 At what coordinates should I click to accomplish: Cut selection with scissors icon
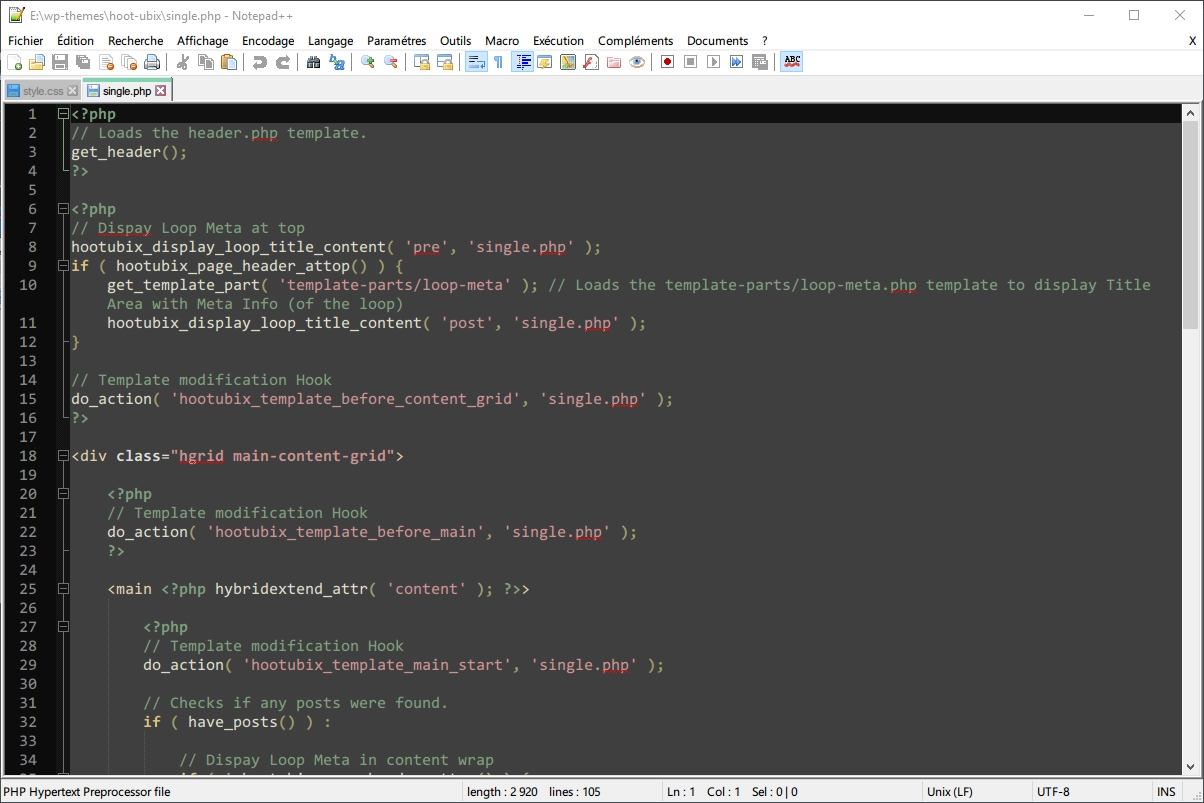[x=182, y=62]
